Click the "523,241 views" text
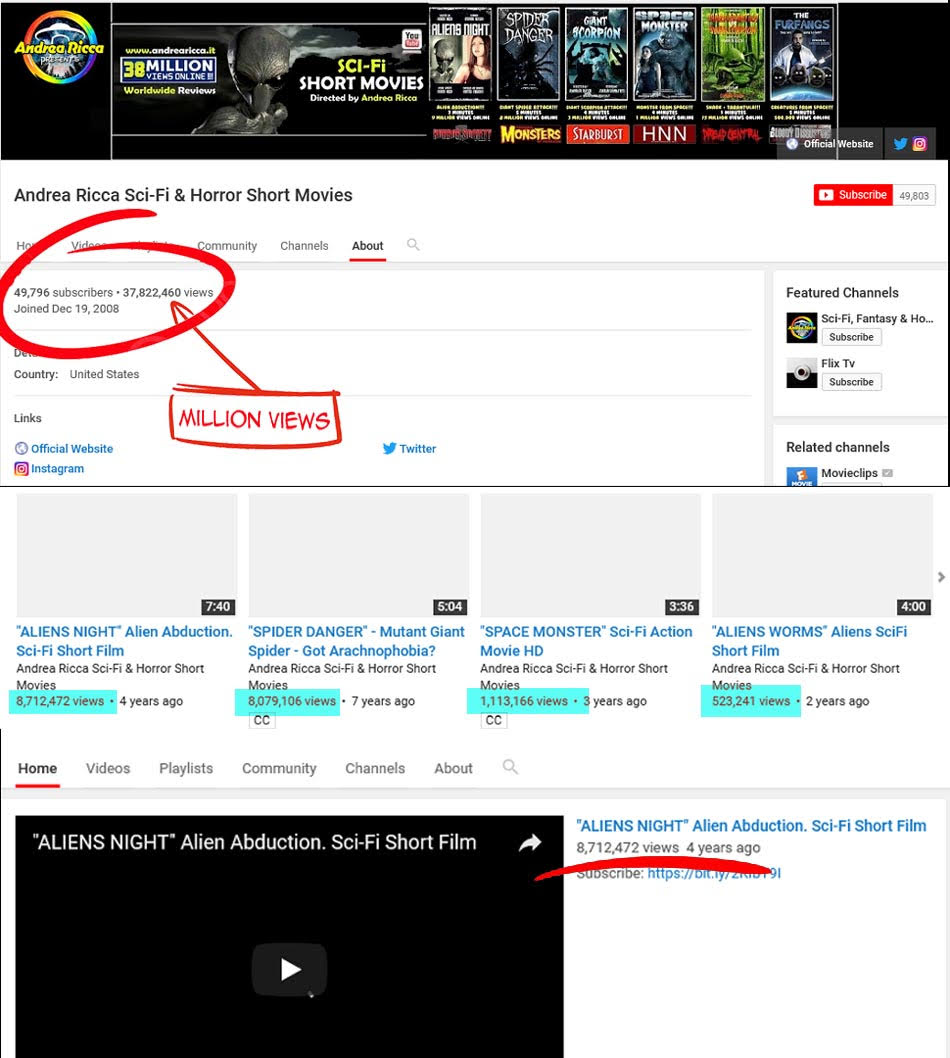The image size is (950, 1058). click(x=751, y=701)
